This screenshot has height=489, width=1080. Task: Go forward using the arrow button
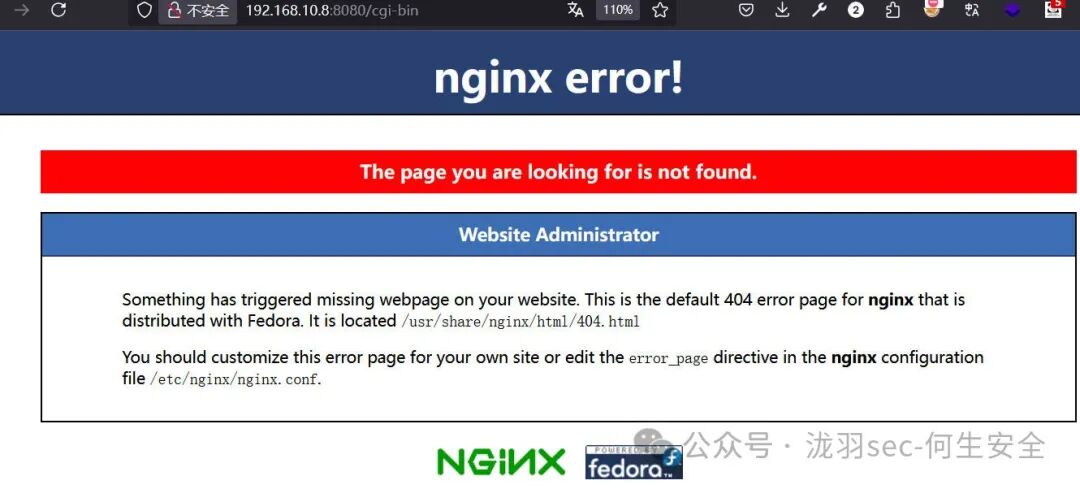(21, 10)
